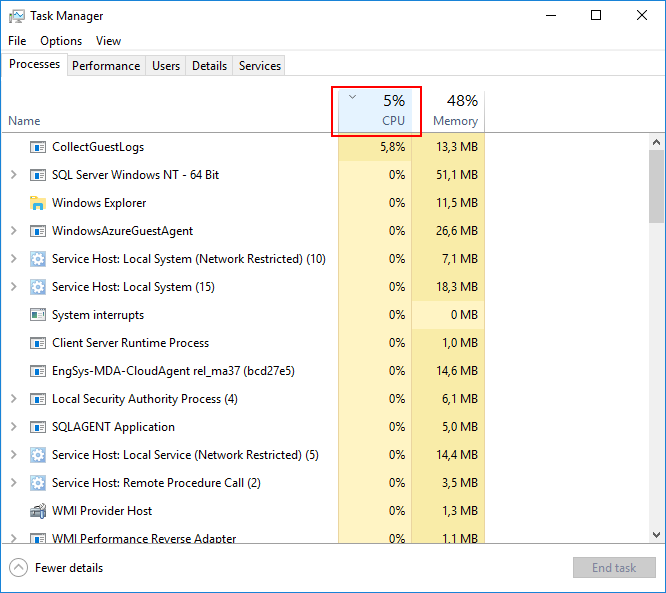The width and height of the screenshot is (666, 593).
Task: Click the 14,6 MB memory value
Action: (457, 371)
